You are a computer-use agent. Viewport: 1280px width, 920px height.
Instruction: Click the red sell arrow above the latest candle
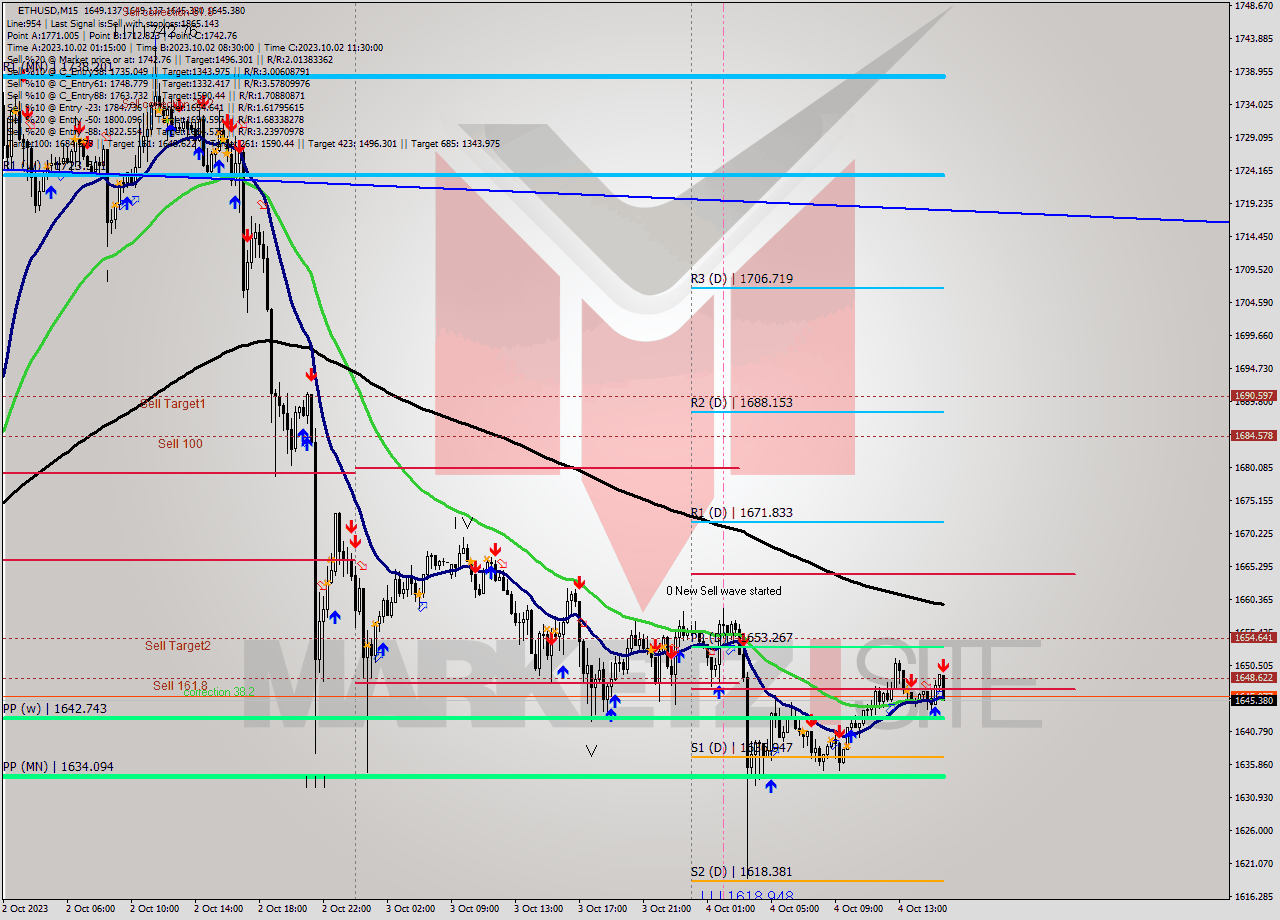[x=943, y=666]
